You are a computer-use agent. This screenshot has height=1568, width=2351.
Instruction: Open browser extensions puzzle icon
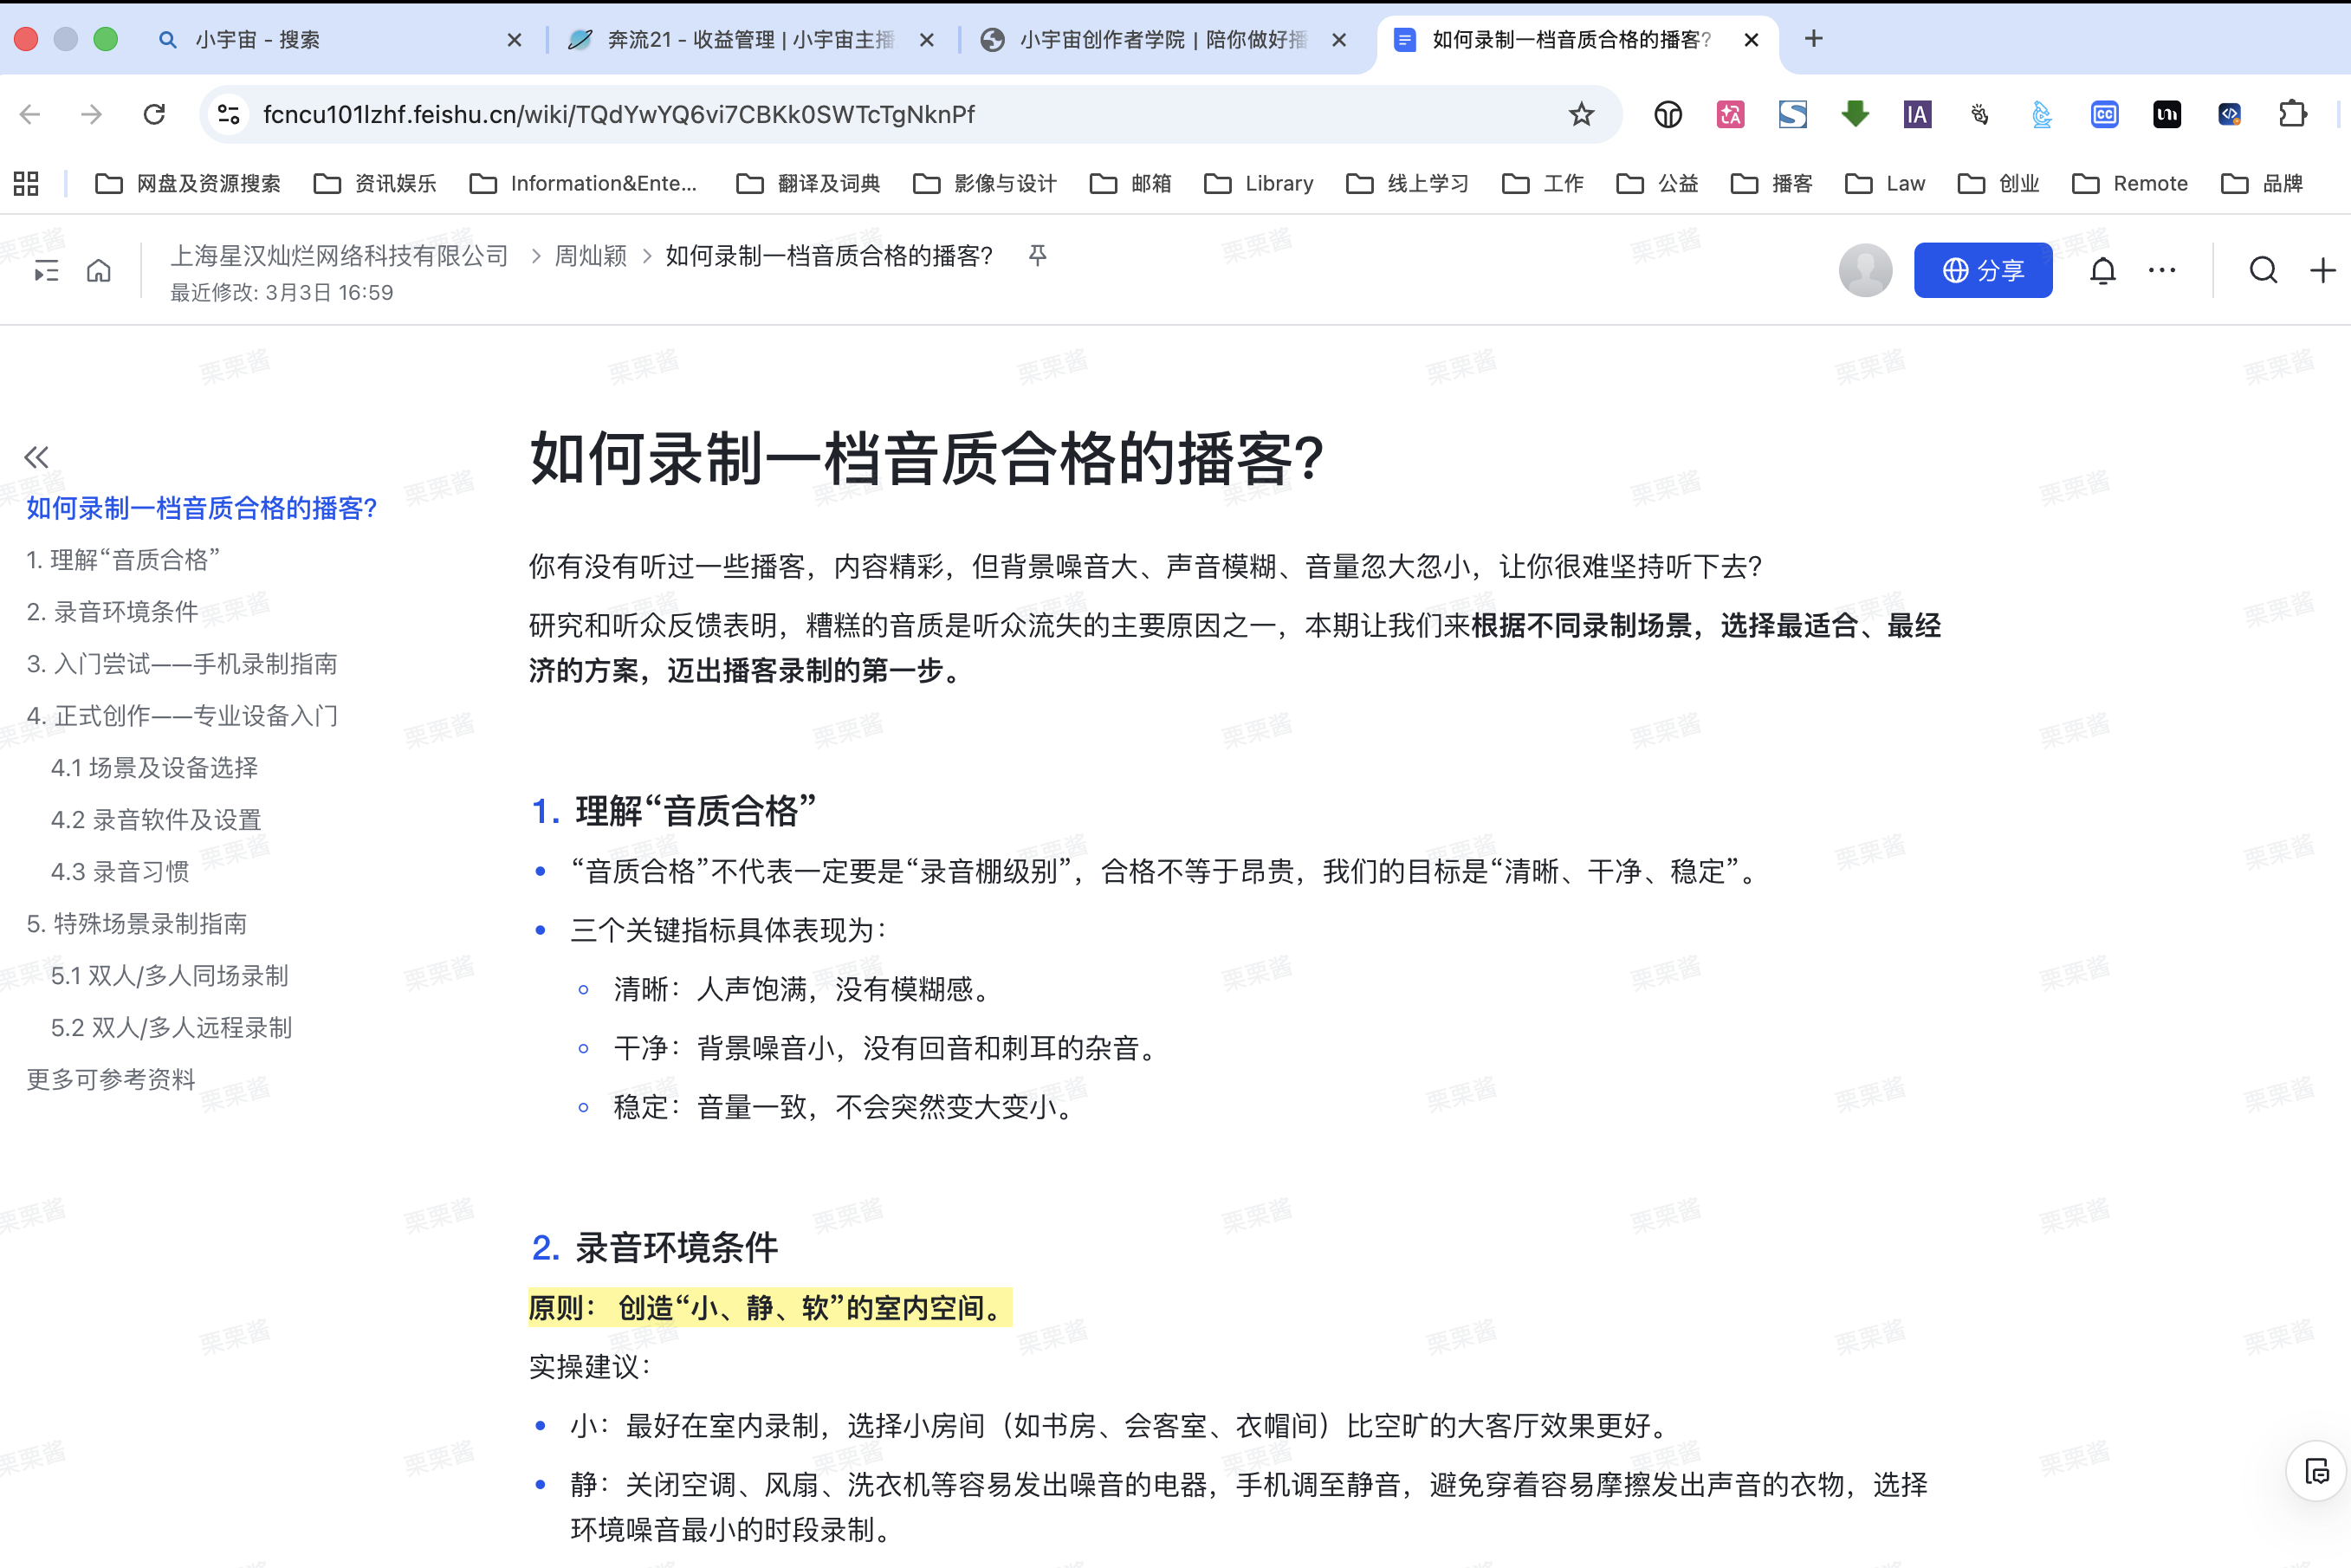(x=2292, y=115)
